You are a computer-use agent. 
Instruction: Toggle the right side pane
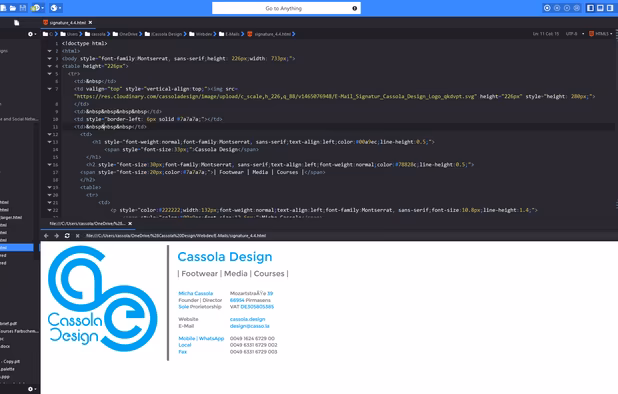610,8
